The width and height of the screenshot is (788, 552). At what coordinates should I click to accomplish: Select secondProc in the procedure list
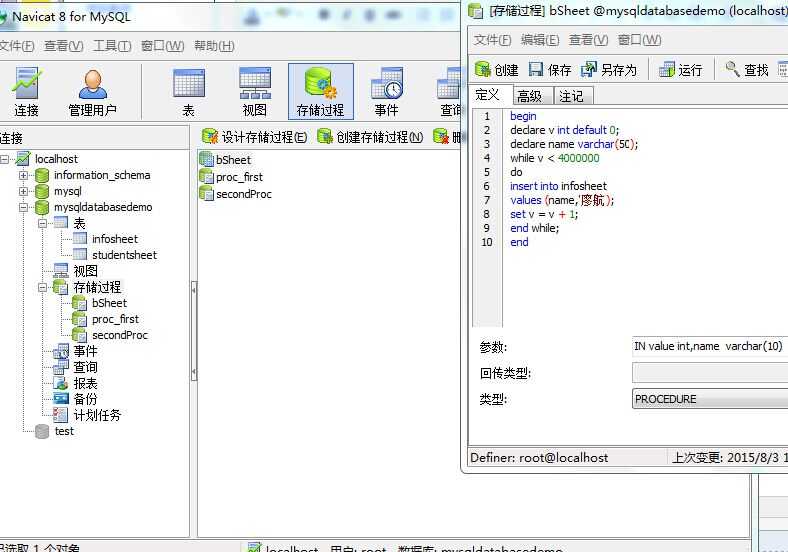pyautogui.click(x=236, y=194)
